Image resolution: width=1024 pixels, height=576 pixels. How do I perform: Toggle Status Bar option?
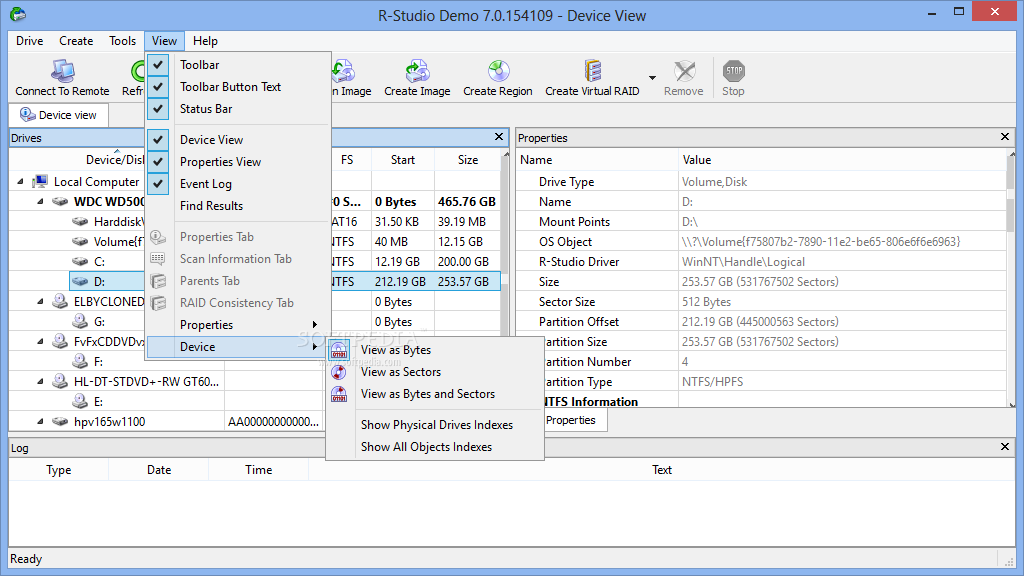click(158, 109)
